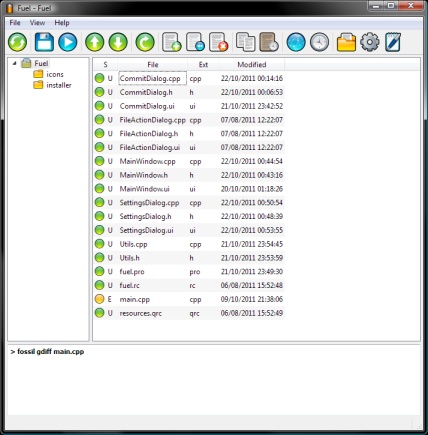Collapse the Fuel root tree node
The width and height of the screenshot is (428, 435).
(x=14, y=63)
